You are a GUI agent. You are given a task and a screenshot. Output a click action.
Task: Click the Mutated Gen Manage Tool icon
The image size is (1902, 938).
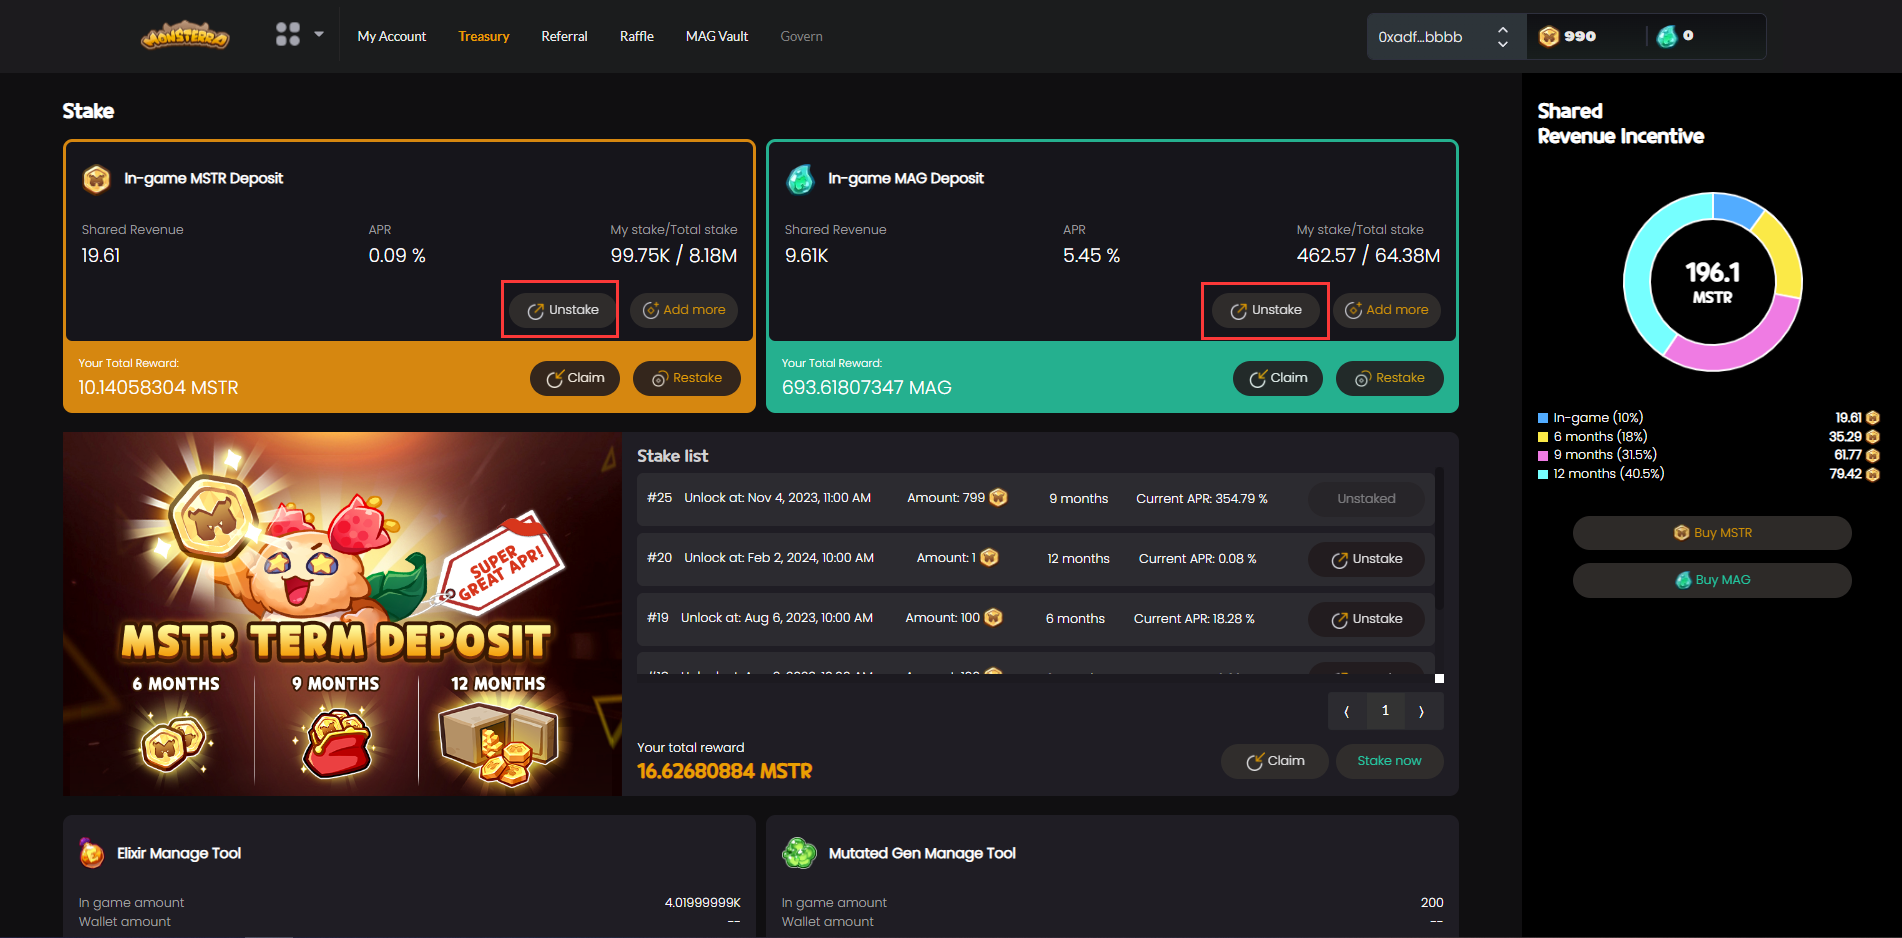pos(799,853)
